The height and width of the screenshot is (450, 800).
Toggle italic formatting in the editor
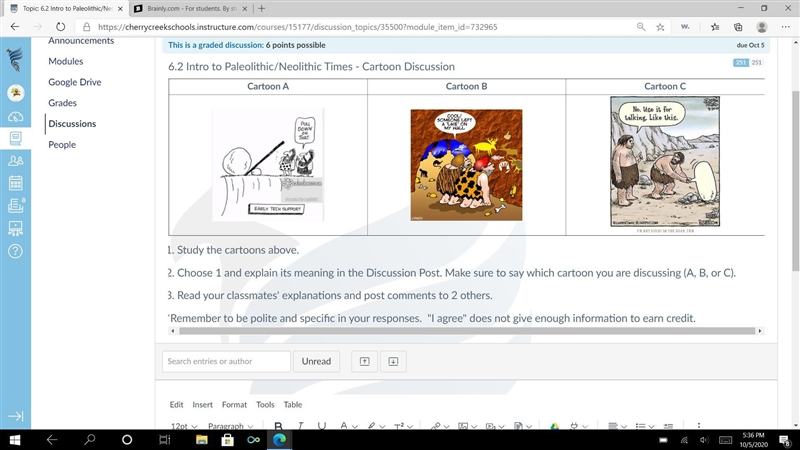[x=300, y=426]
